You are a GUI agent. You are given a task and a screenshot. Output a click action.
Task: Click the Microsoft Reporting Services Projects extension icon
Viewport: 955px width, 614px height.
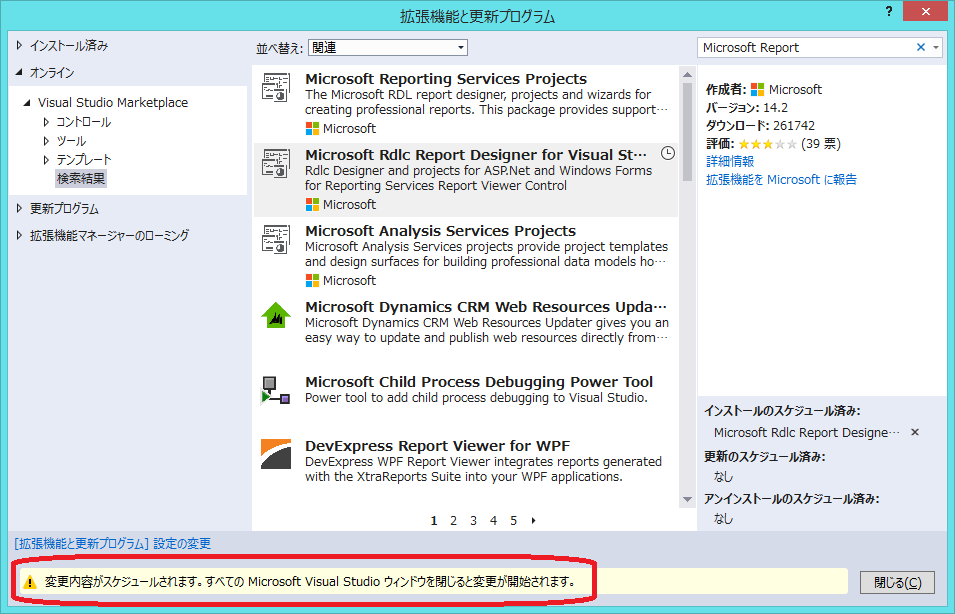point(276,87)
